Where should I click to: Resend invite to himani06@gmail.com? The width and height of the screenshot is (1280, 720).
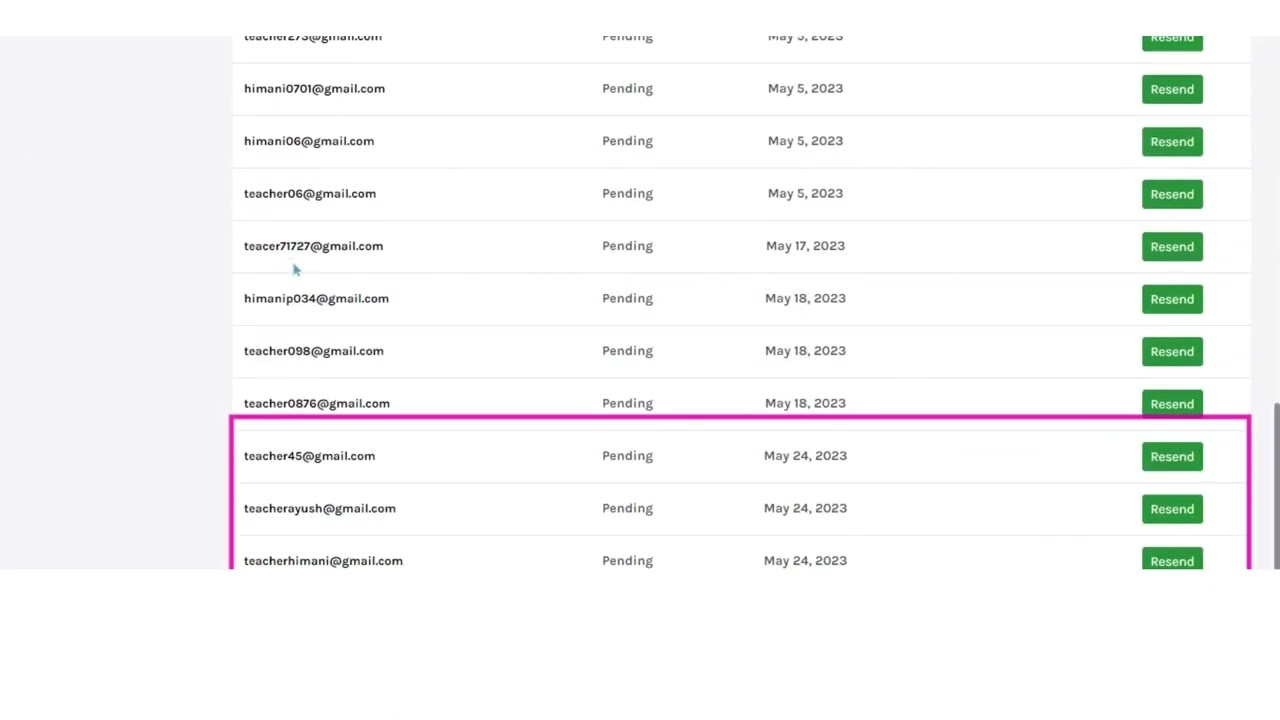click(x=1172, y=142)
